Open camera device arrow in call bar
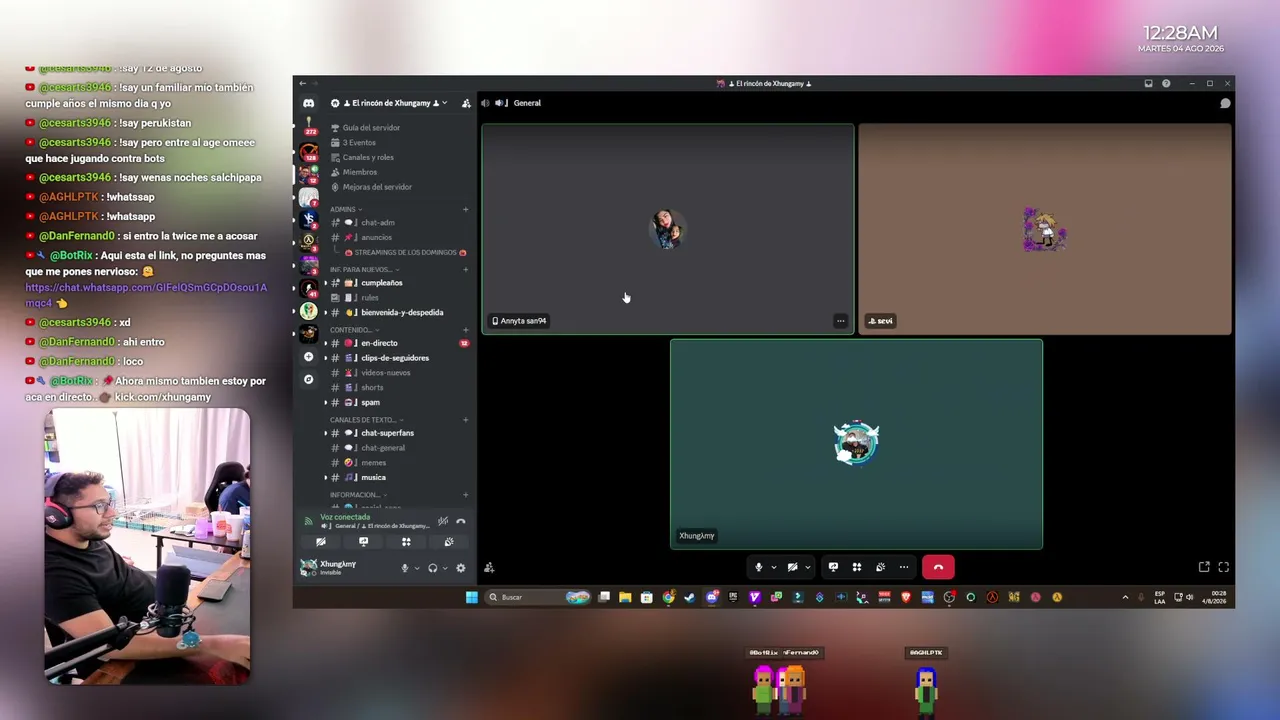The image size is (1280, 720). 807,567
